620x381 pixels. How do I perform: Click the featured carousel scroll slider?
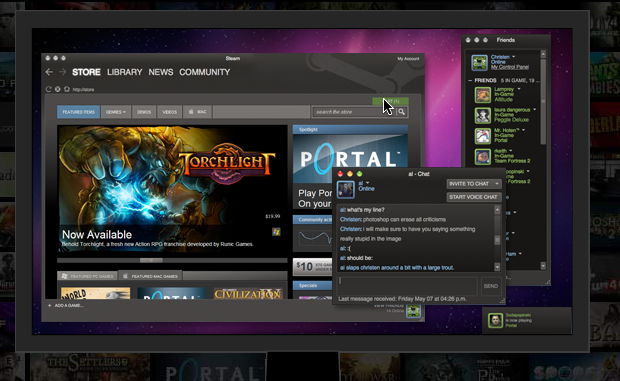point(151,260)
